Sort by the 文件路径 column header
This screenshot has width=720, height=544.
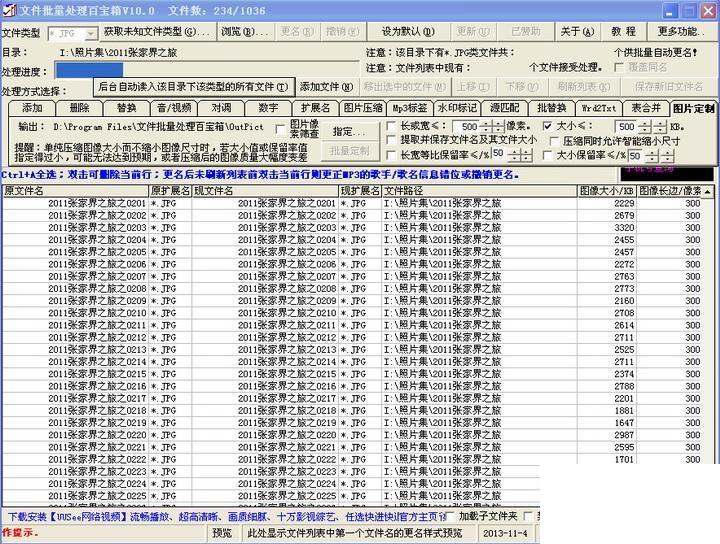[x=479, y=191]
